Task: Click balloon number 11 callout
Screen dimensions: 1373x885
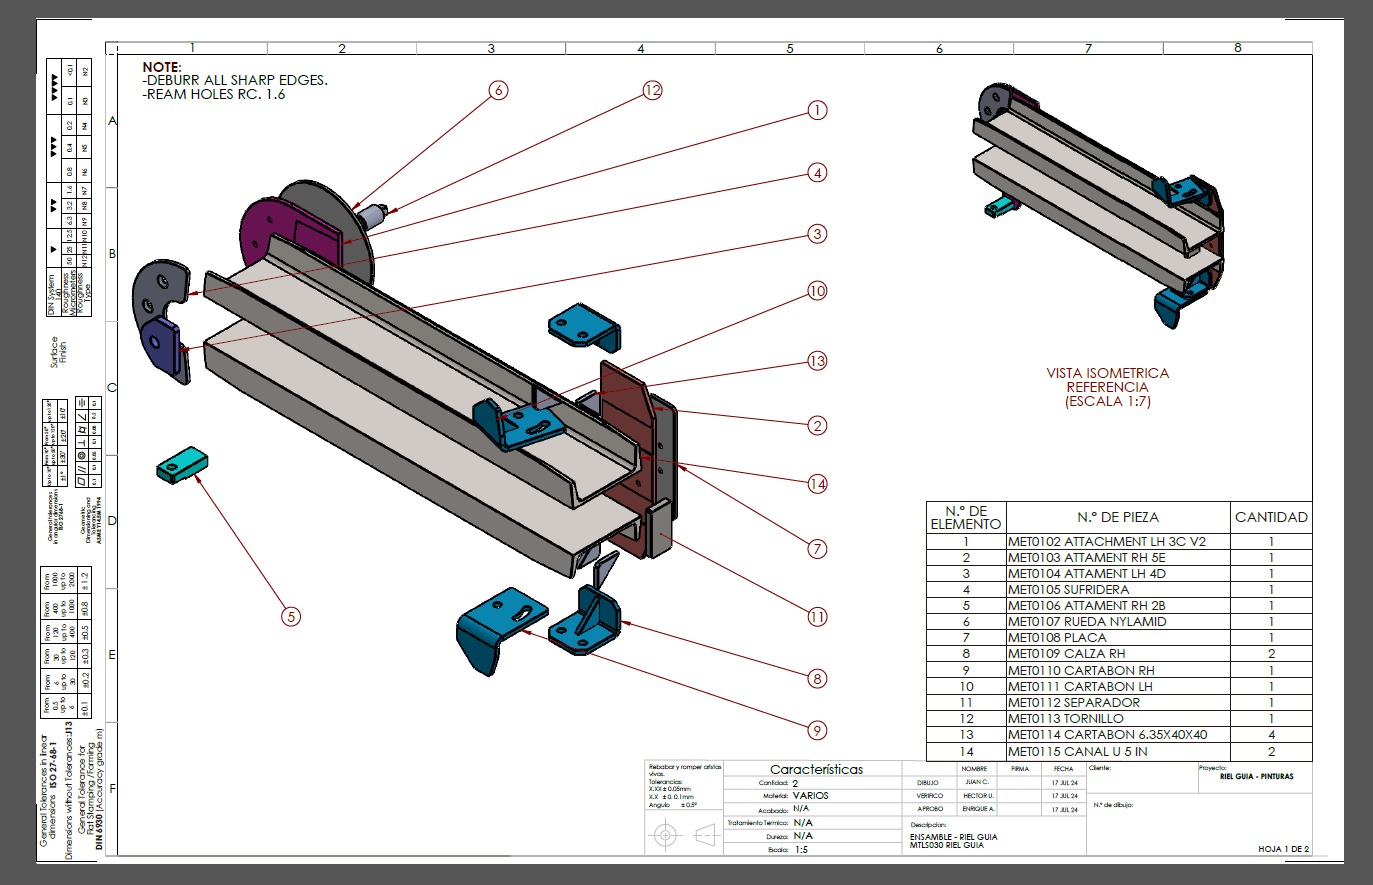Action: pyautogui.click(x=817, y=616)
